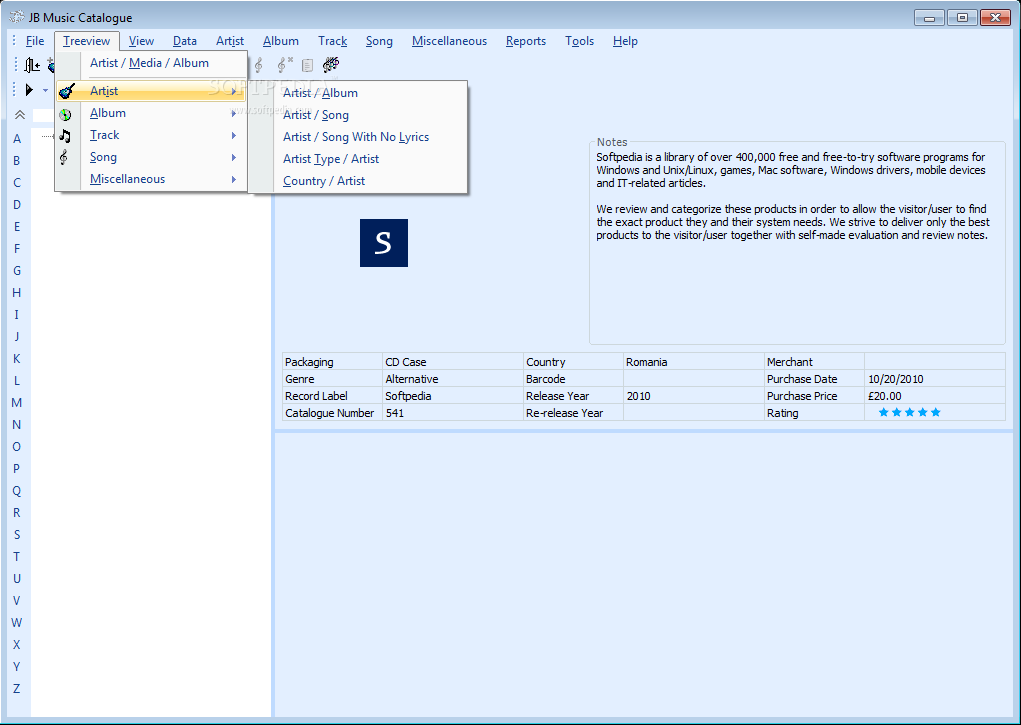This screenshot has width=1021, height=725.
Task: Open the Tools menu
Action: pyautogui.click(x=580, y=41)
